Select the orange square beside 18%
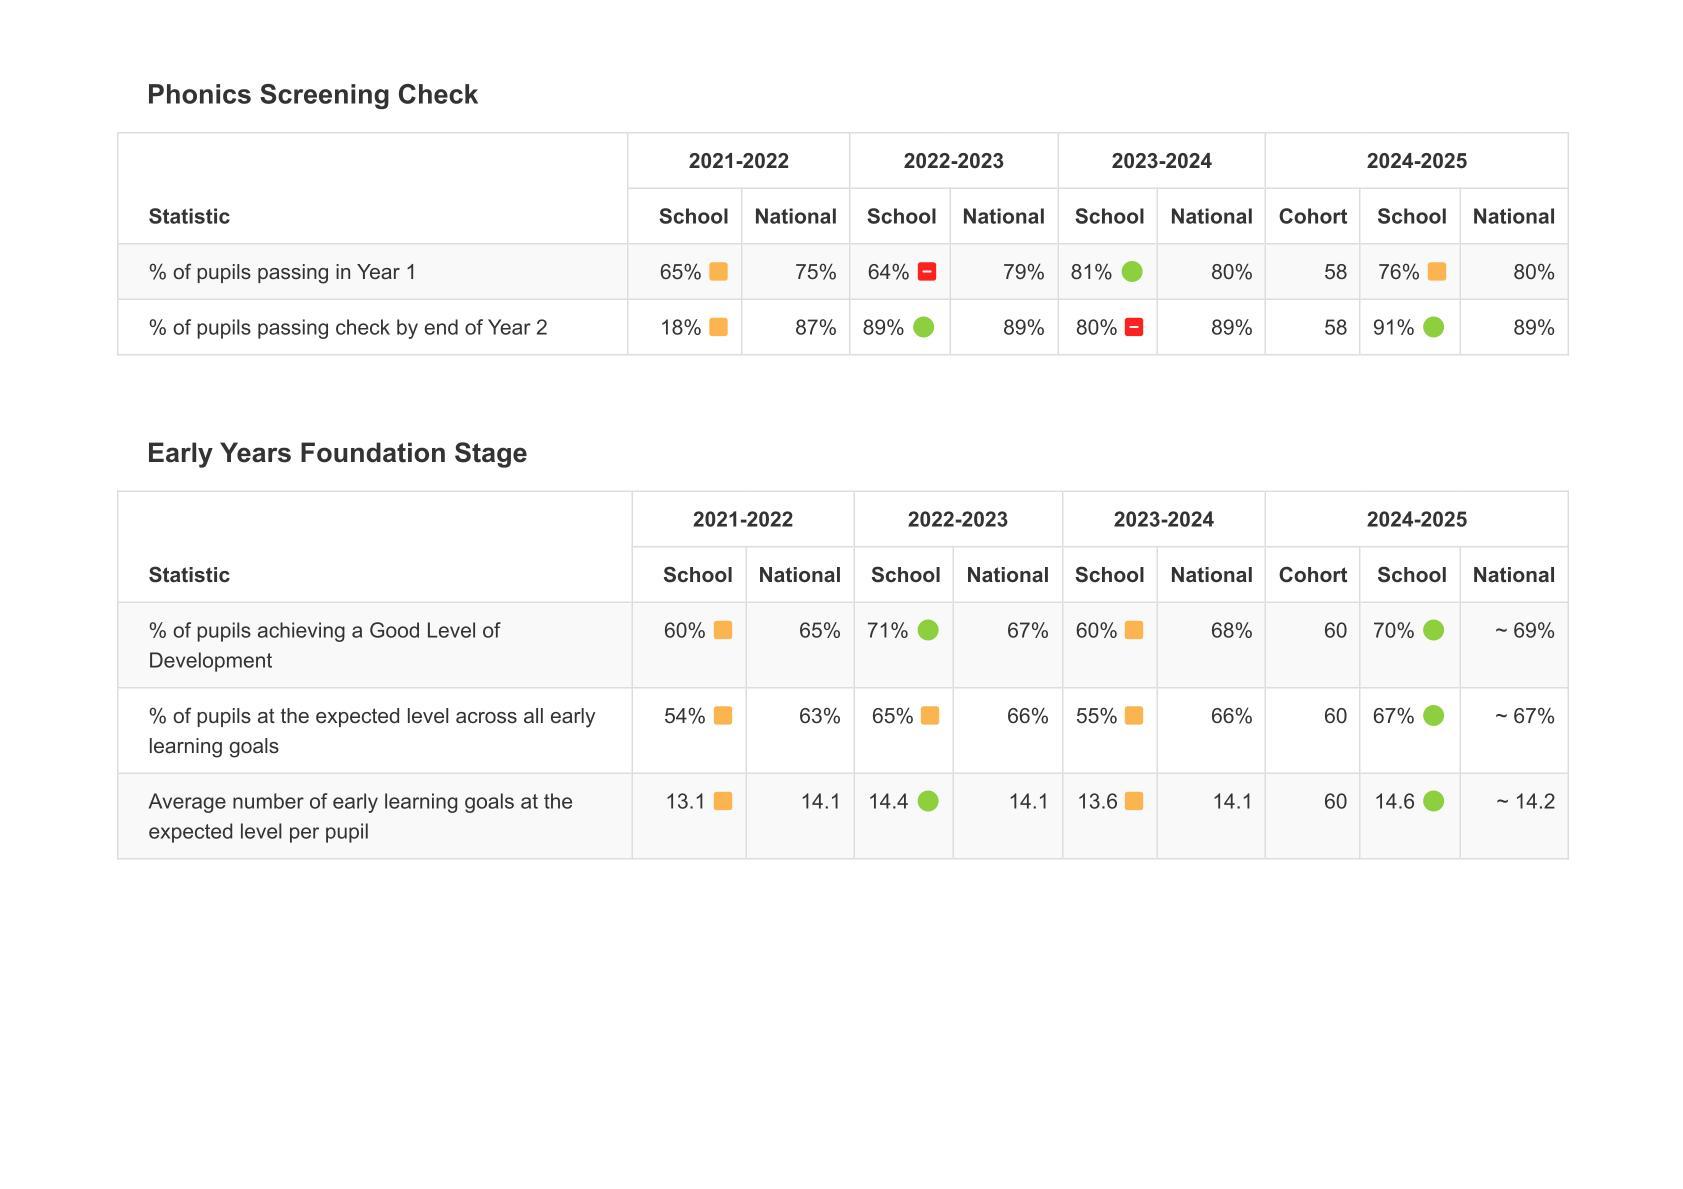Image resolution: width=1683 pixels, height=1189 pixels. 718,327
